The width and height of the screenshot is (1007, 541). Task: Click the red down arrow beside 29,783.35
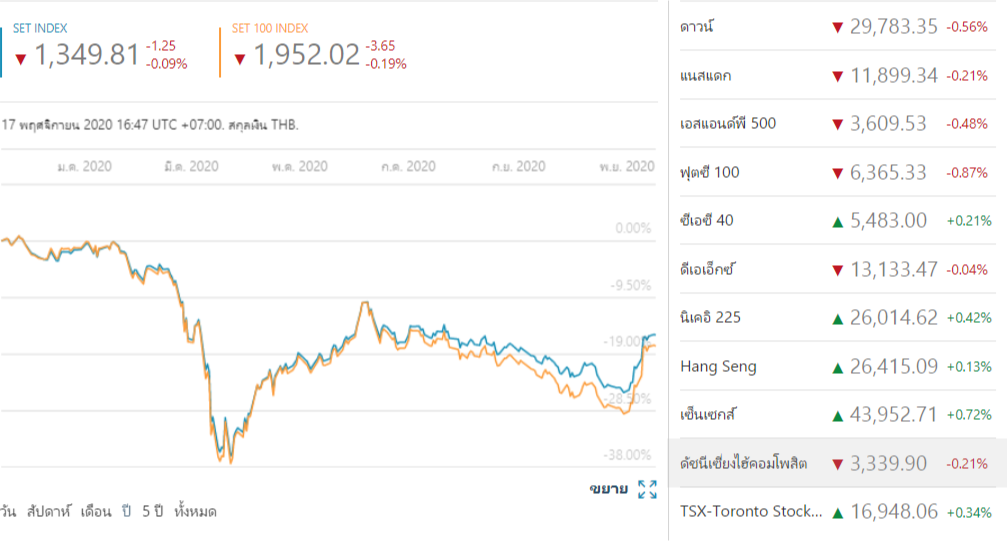838,27
